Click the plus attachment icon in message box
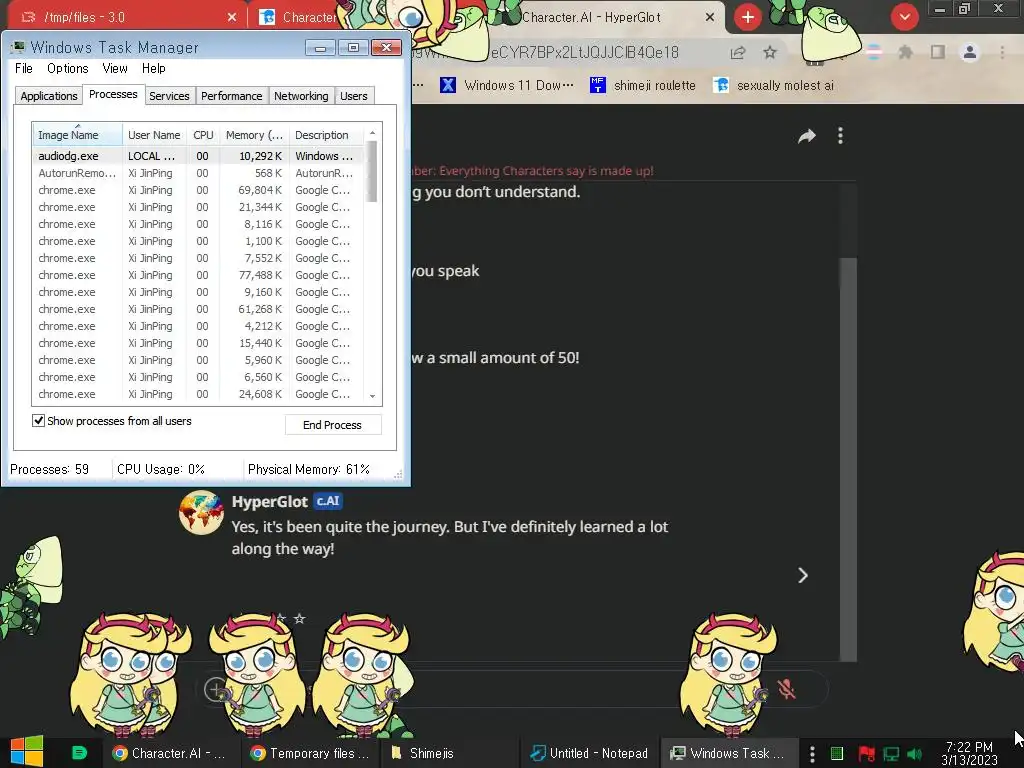Screen dimensions: 1024x768 [215, 689]
